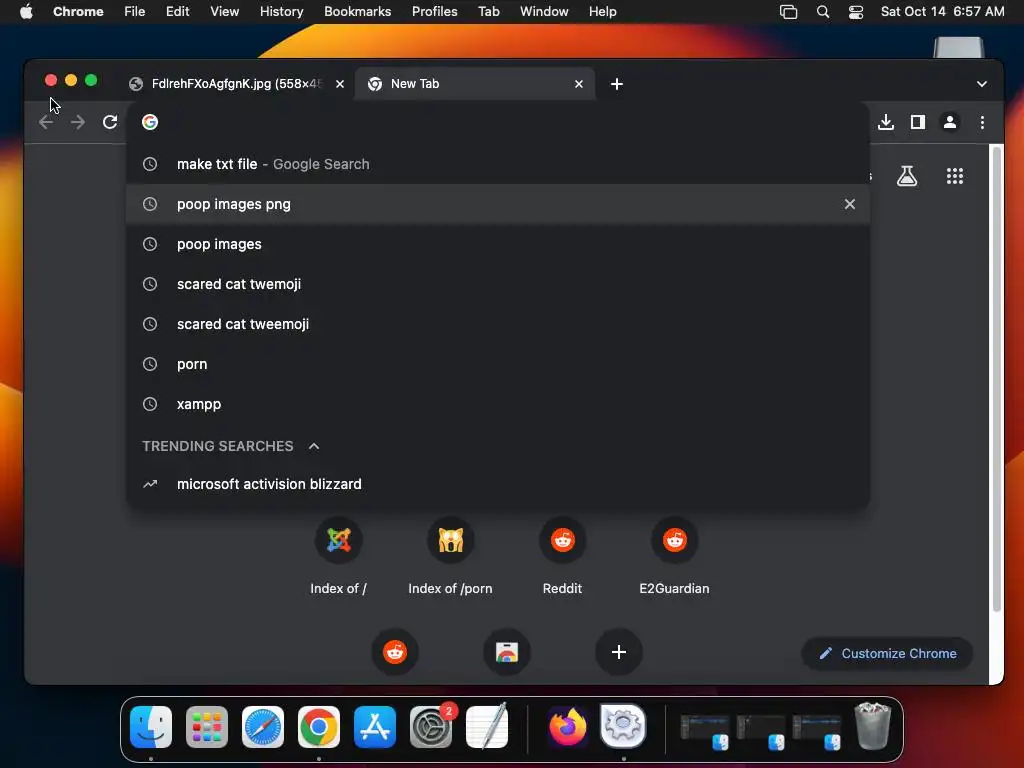Open the Chrome Web Store shortcut tile

coord(507,652)
